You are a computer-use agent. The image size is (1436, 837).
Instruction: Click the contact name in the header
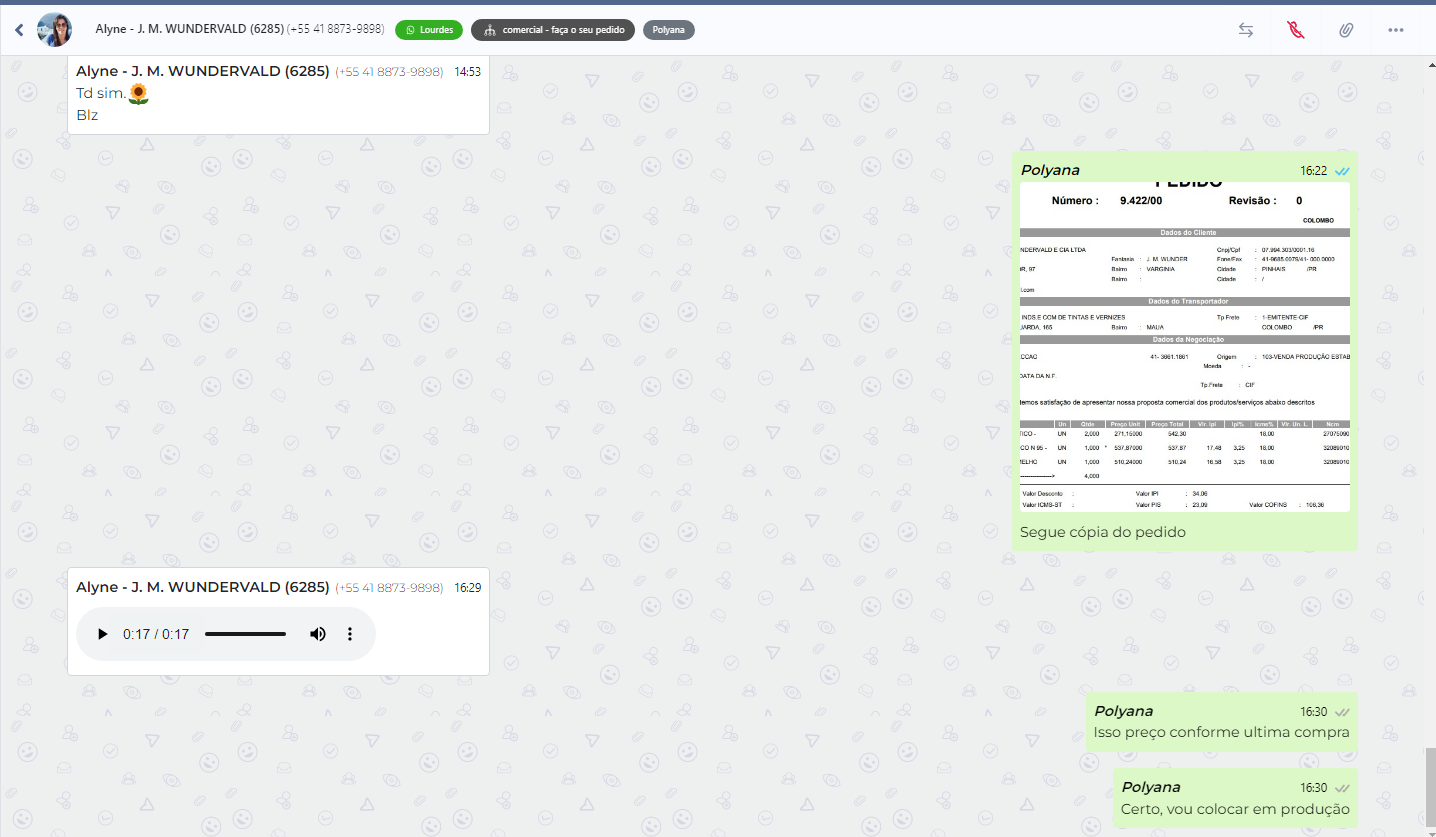click(x=188, y=30)
